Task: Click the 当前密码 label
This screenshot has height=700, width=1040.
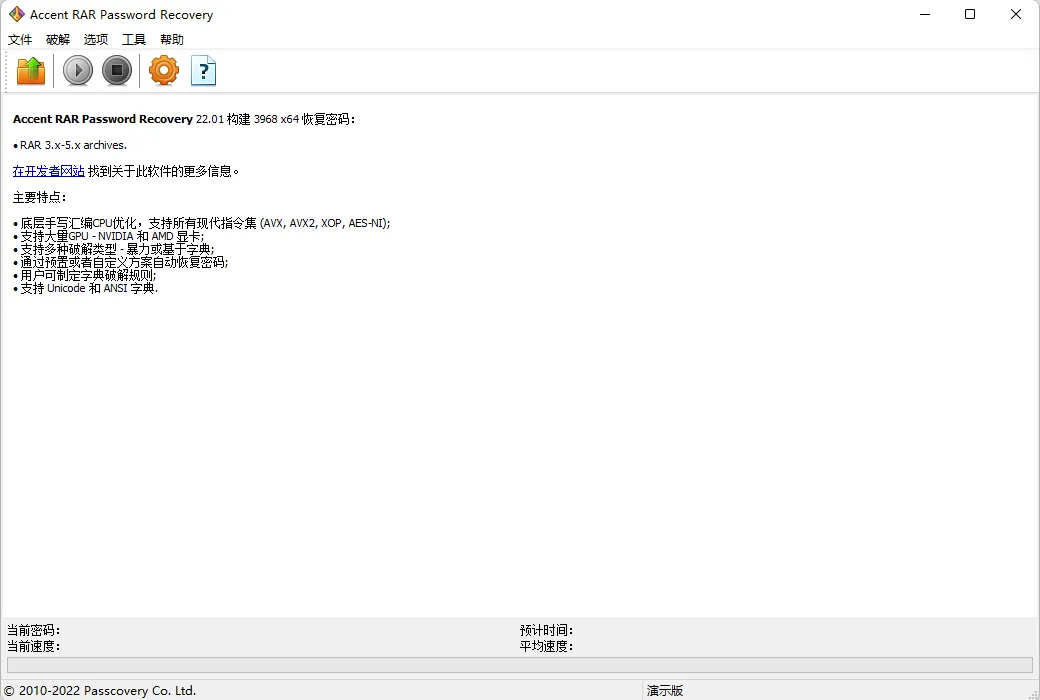Action: pyautogui.click(x=33, y=630)
